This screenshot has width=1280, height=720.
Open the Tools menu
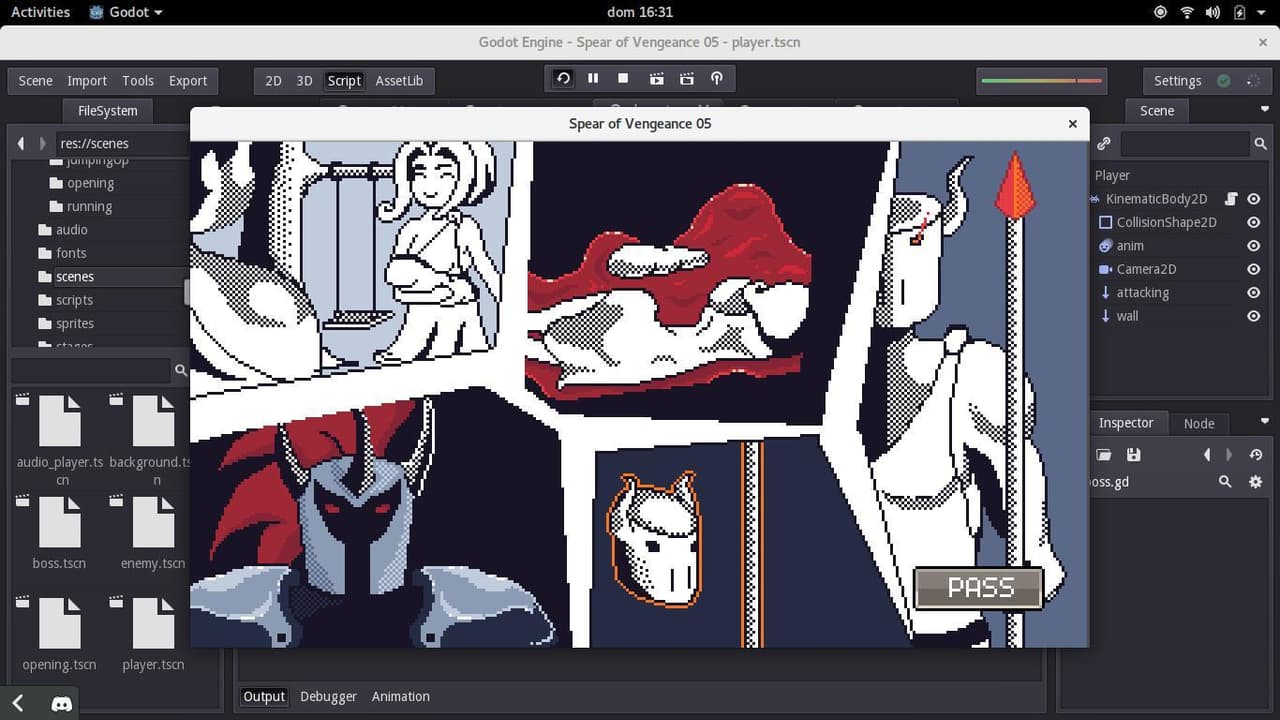point(138,81)
